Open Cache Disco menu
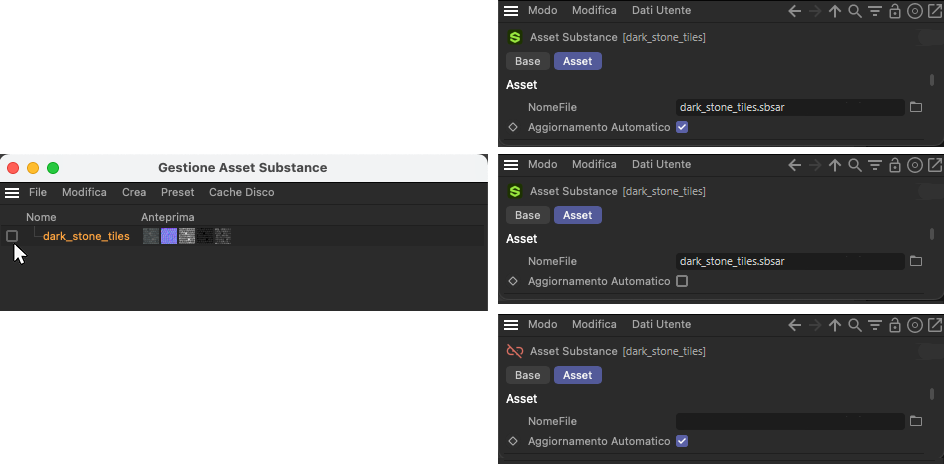This screenshot has height=464, width=944. pyautogui.click(x=241, y=193)
